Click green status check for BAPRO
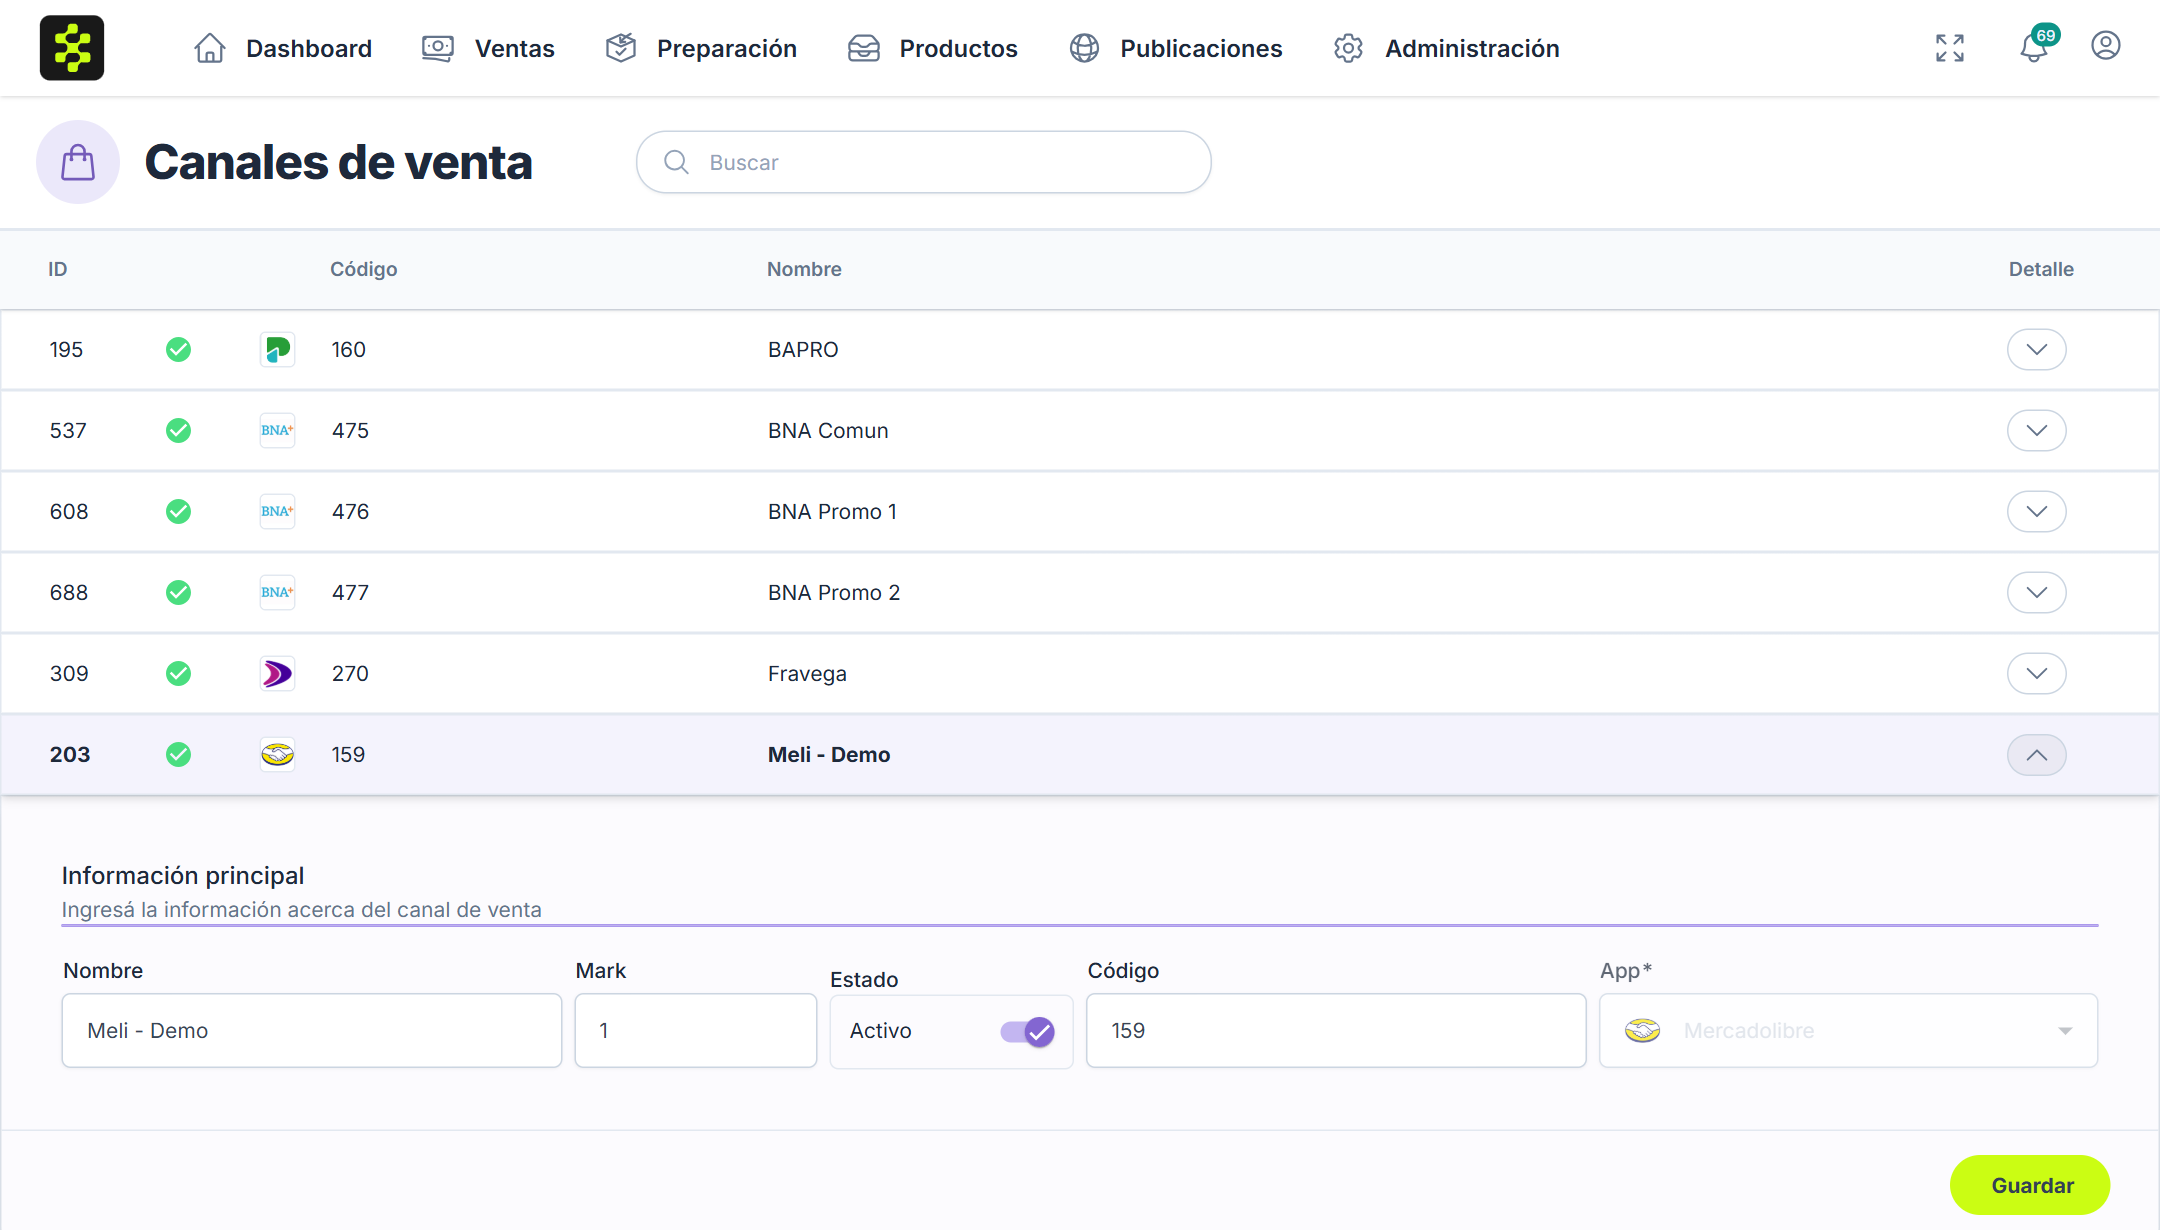This screenshot has width=2160, height=1230. [x=178, y=349]
